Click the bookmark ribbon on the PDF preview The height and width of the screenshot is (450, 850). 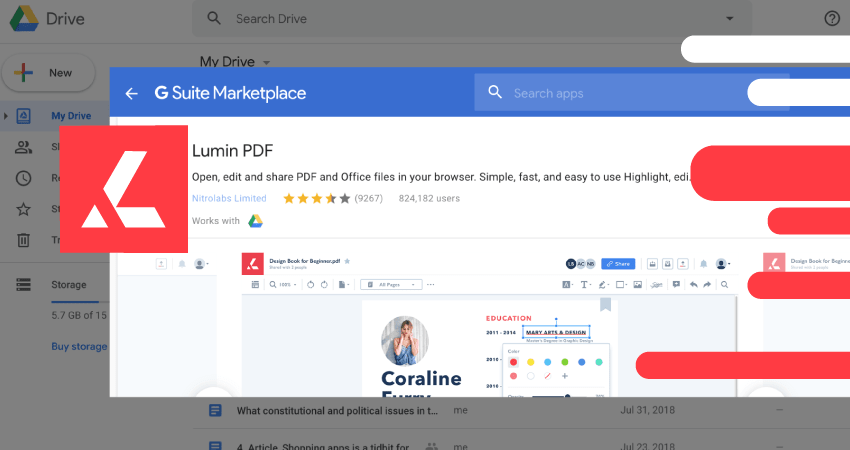click(x=605, y=305)
